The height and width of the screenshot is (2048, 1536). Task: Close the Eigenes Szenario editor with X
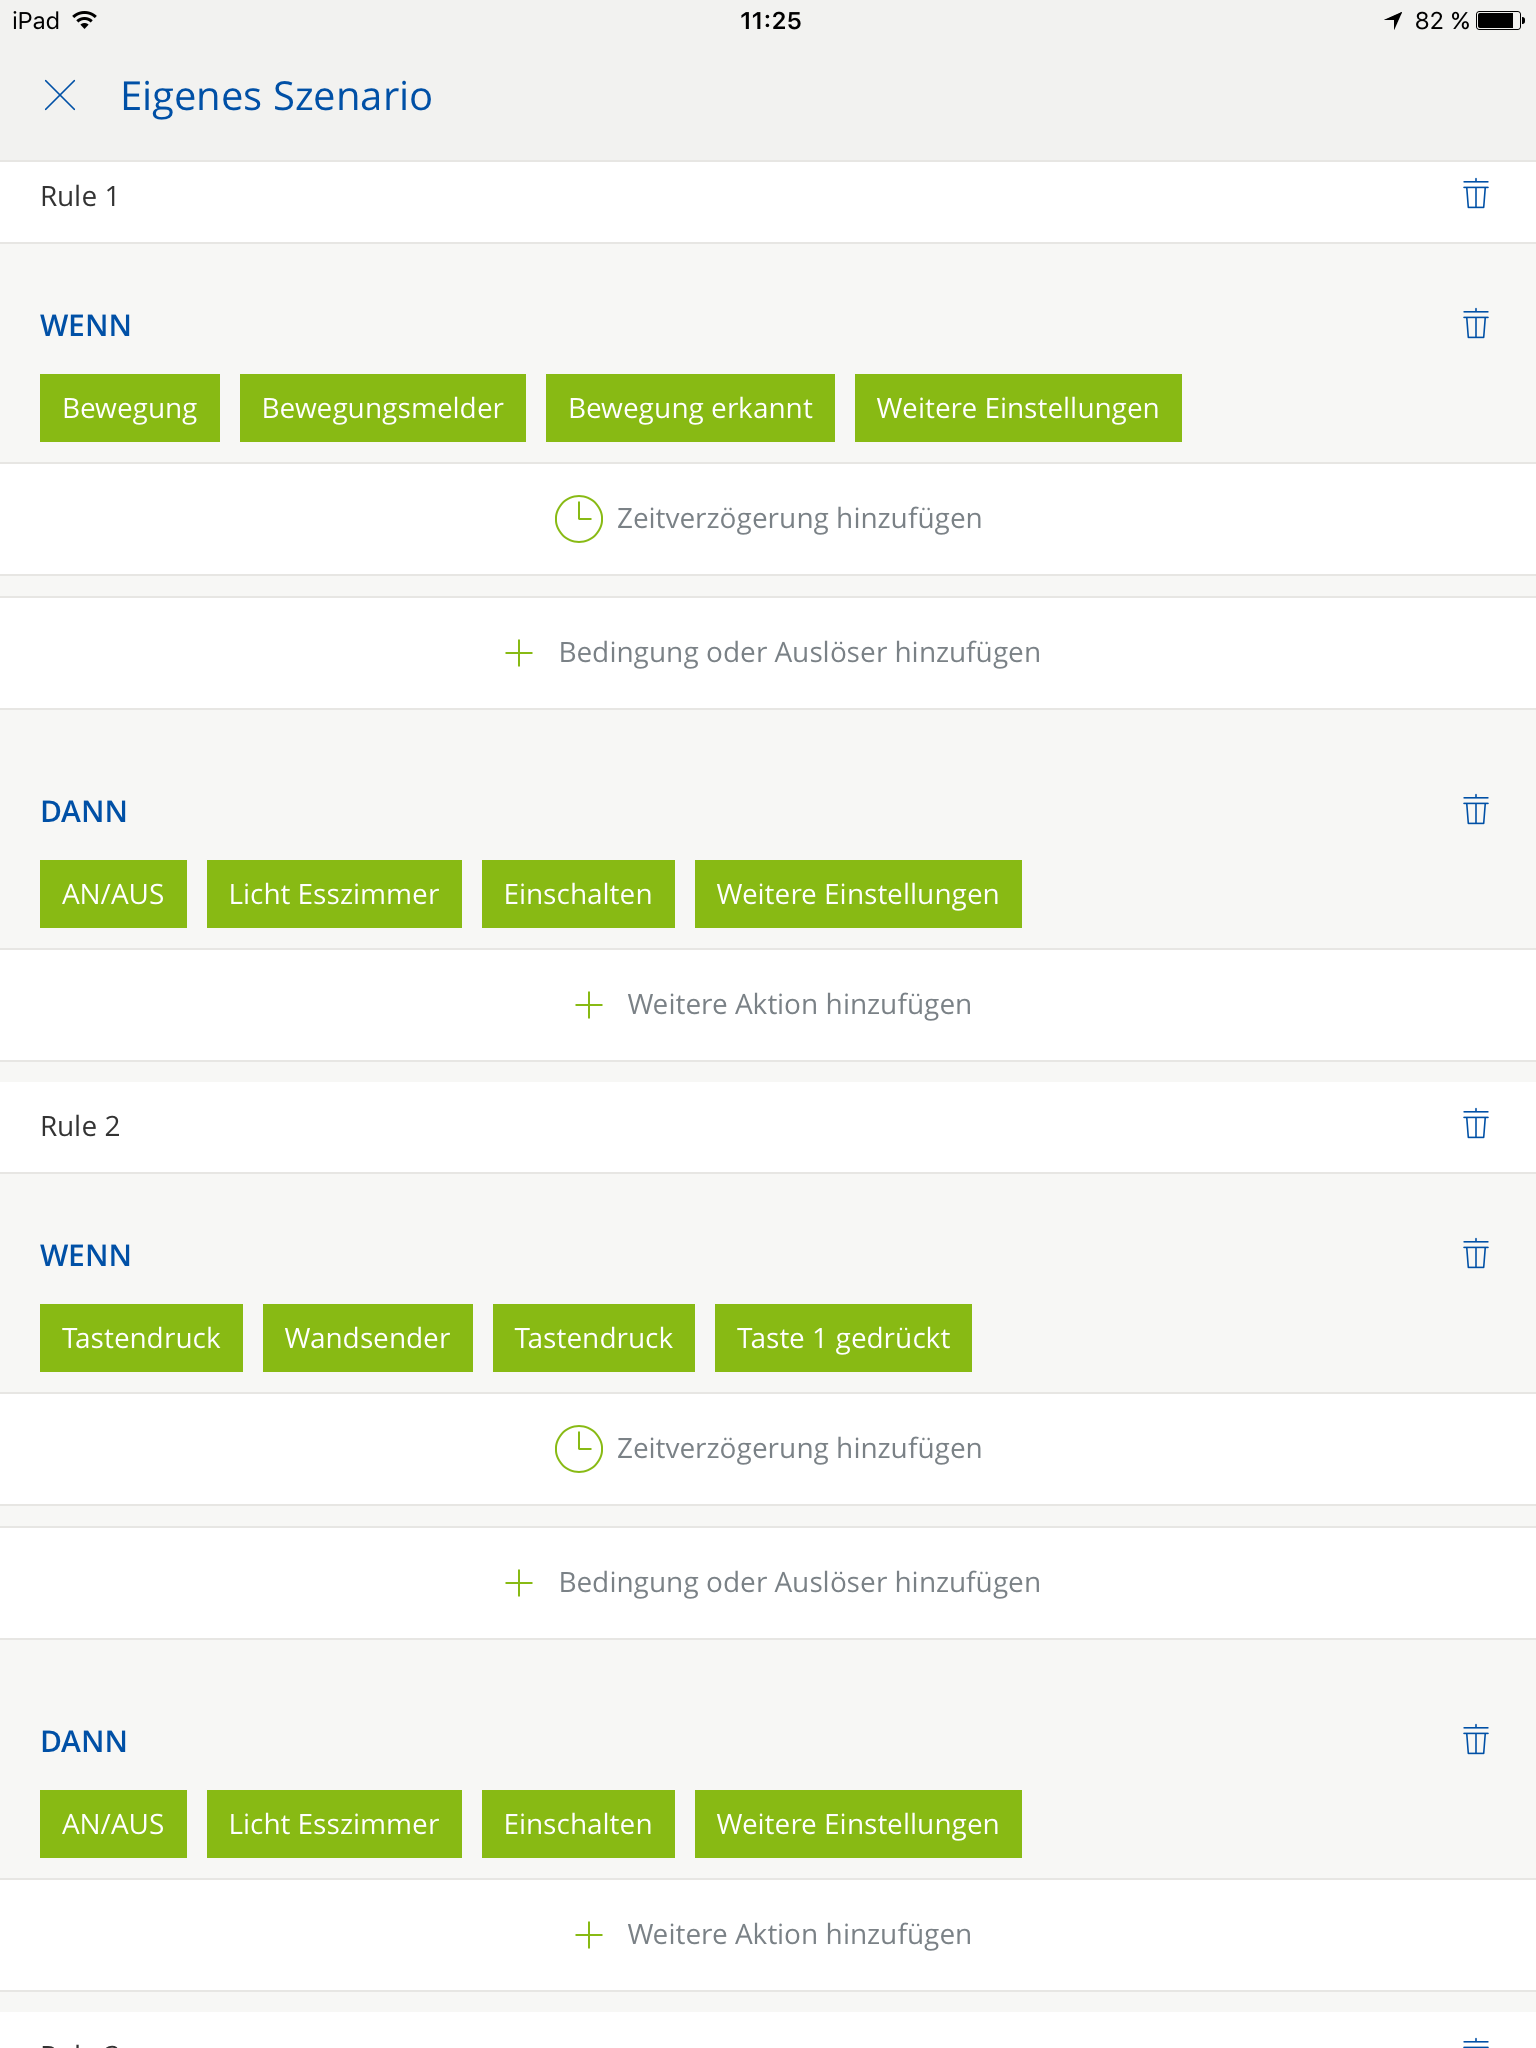(60, 96)
